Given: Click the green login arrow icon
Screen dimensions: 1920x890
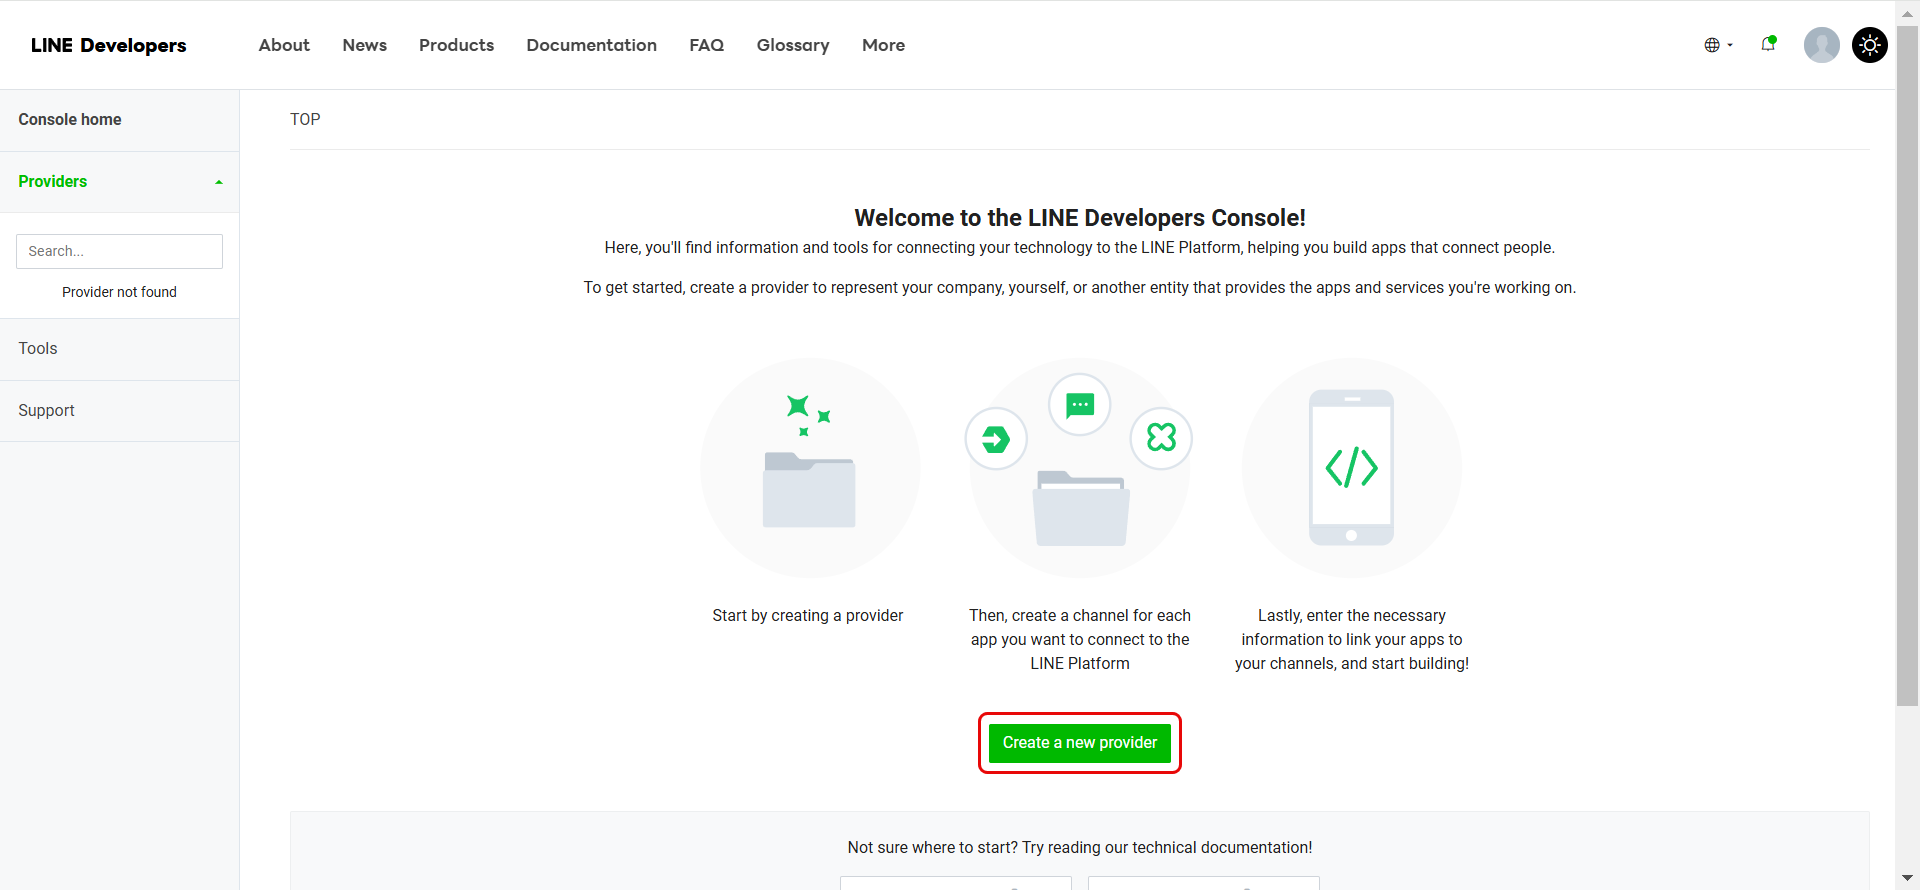Looking at the screenshot, I should coord(996,439).
